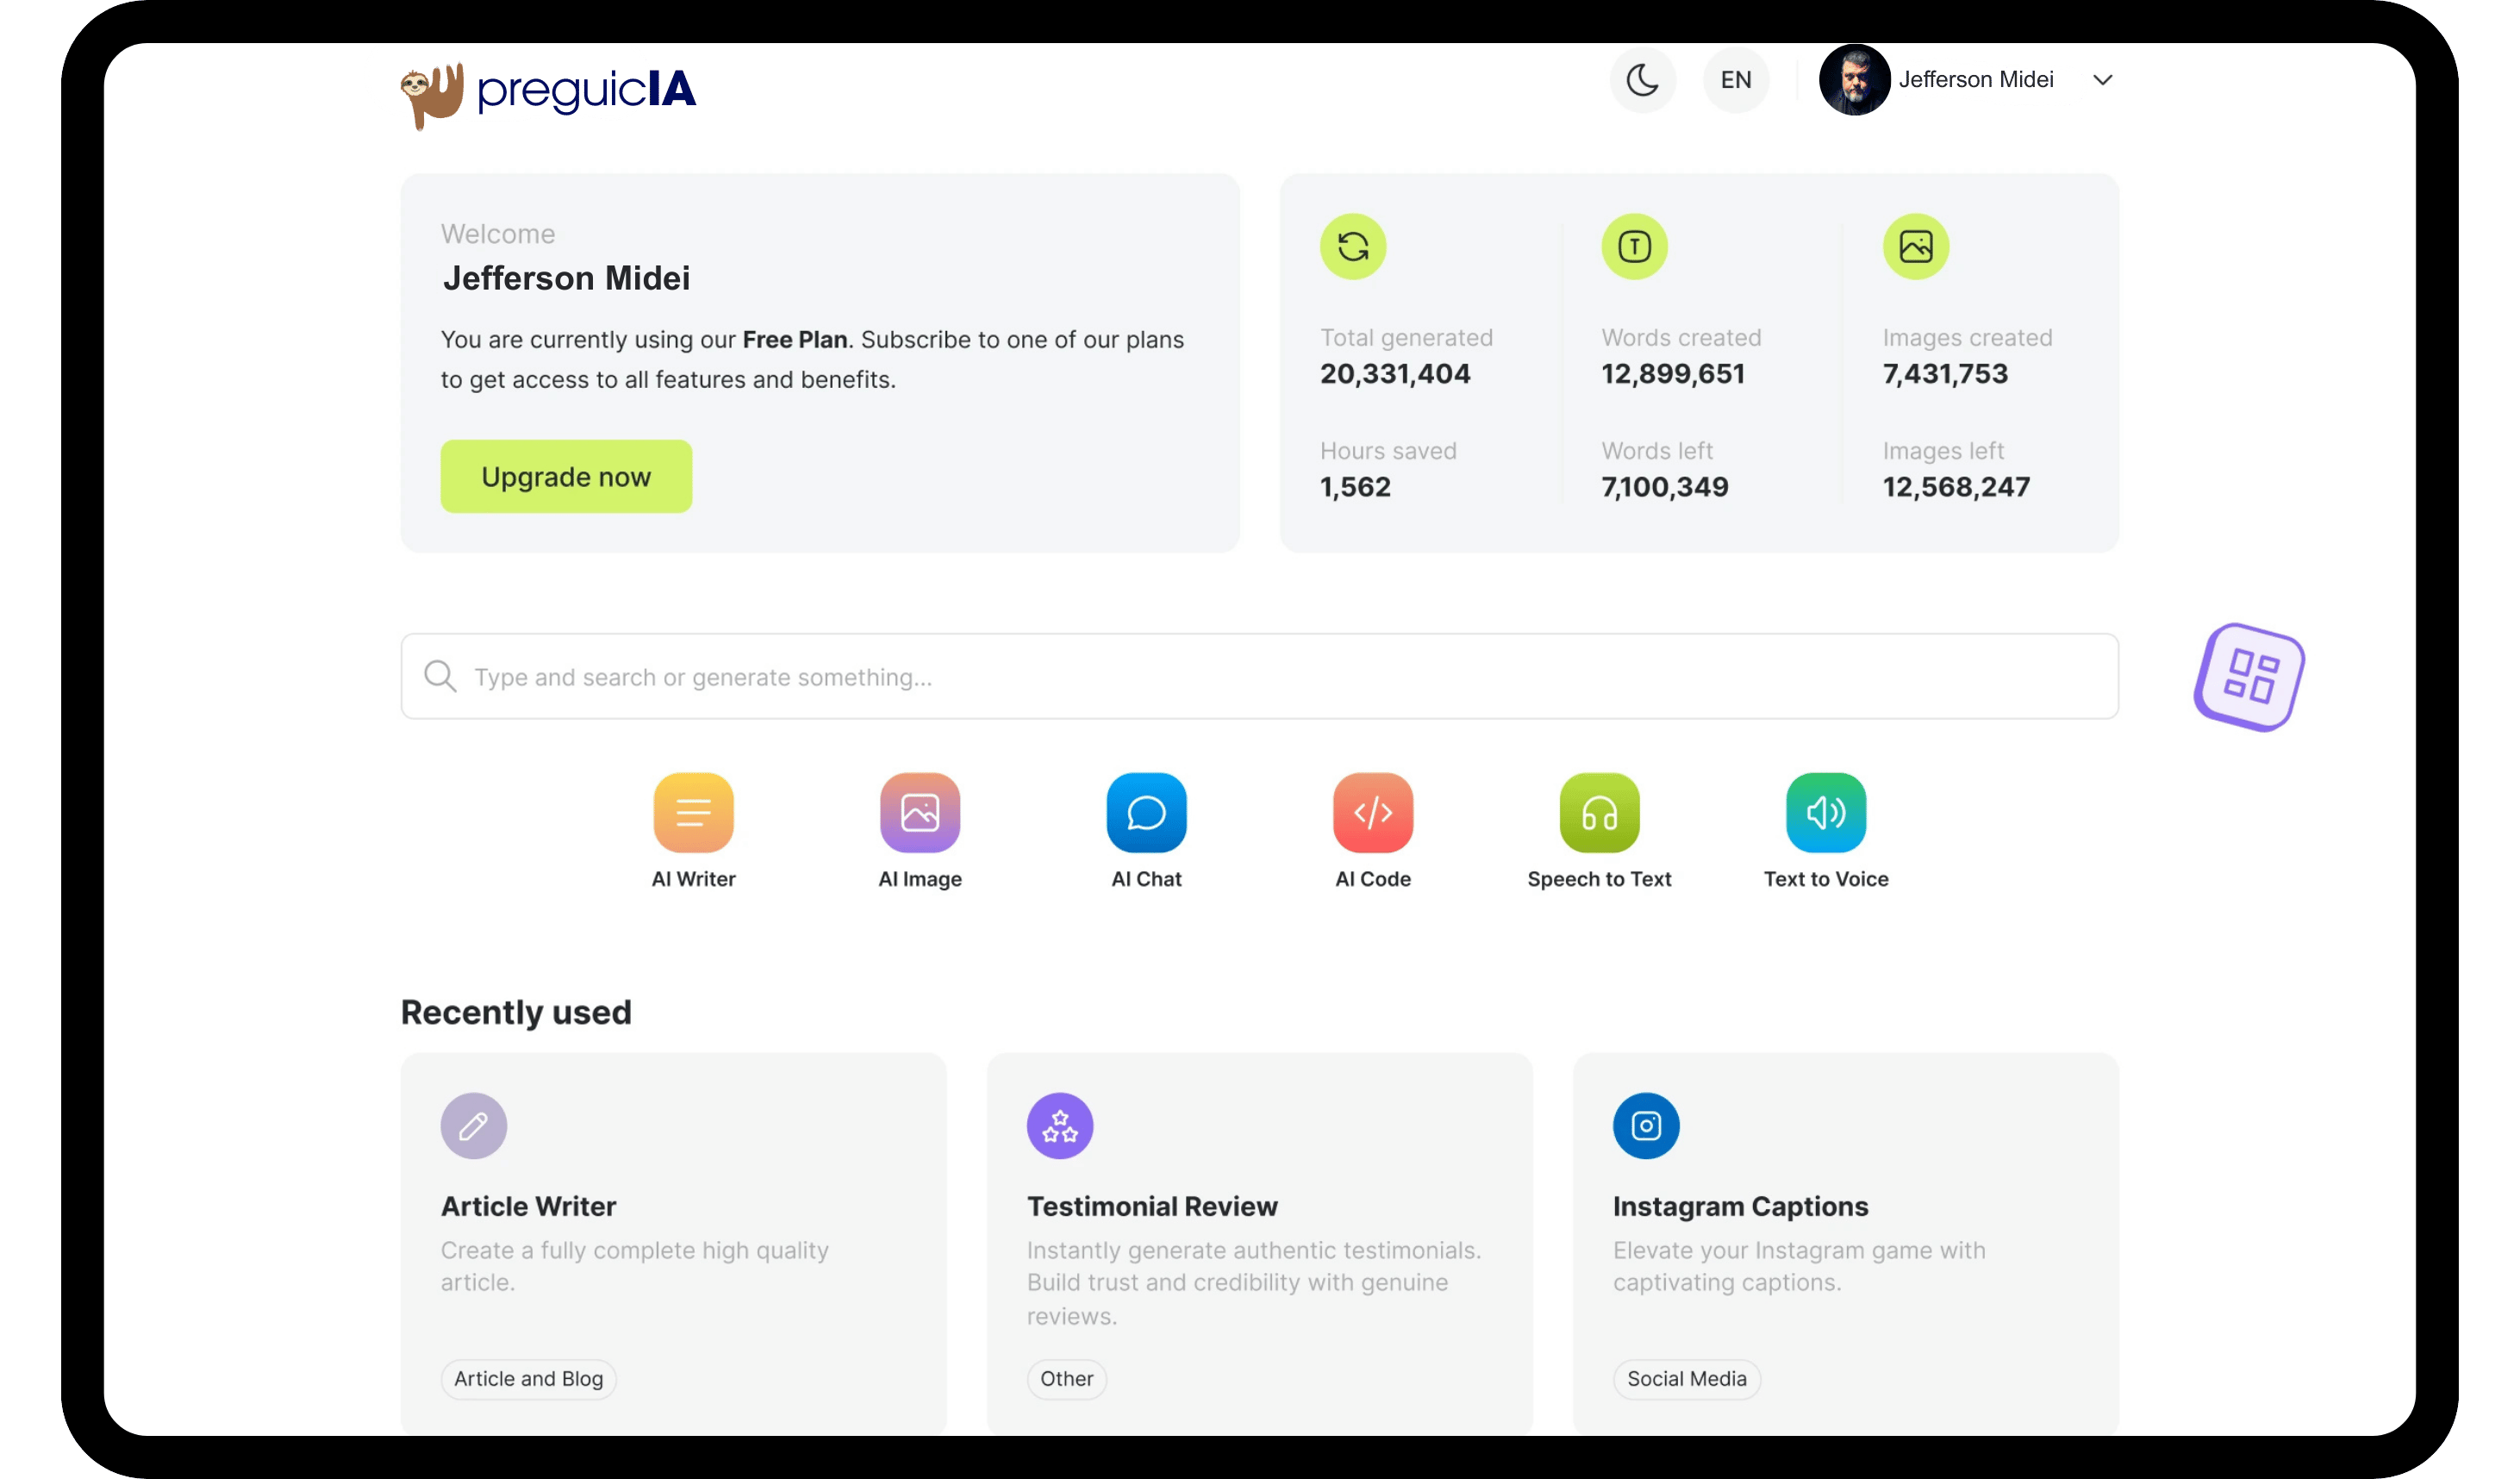Click the Upgrade now button
This screenshot has width=2520, height=1479.
[566, 476]
